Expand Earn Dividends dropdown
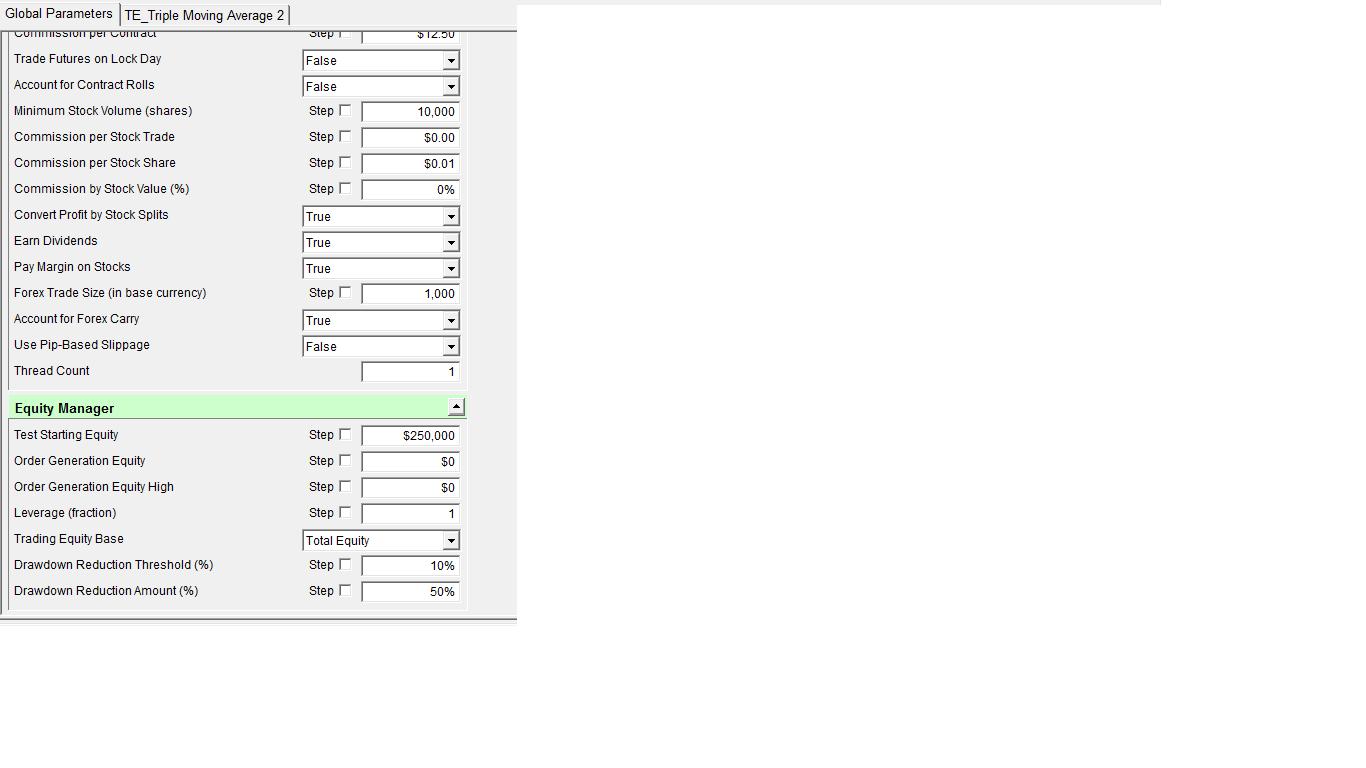The width and height of the screenshot is (1366, 768). click(x=450, y=243)
